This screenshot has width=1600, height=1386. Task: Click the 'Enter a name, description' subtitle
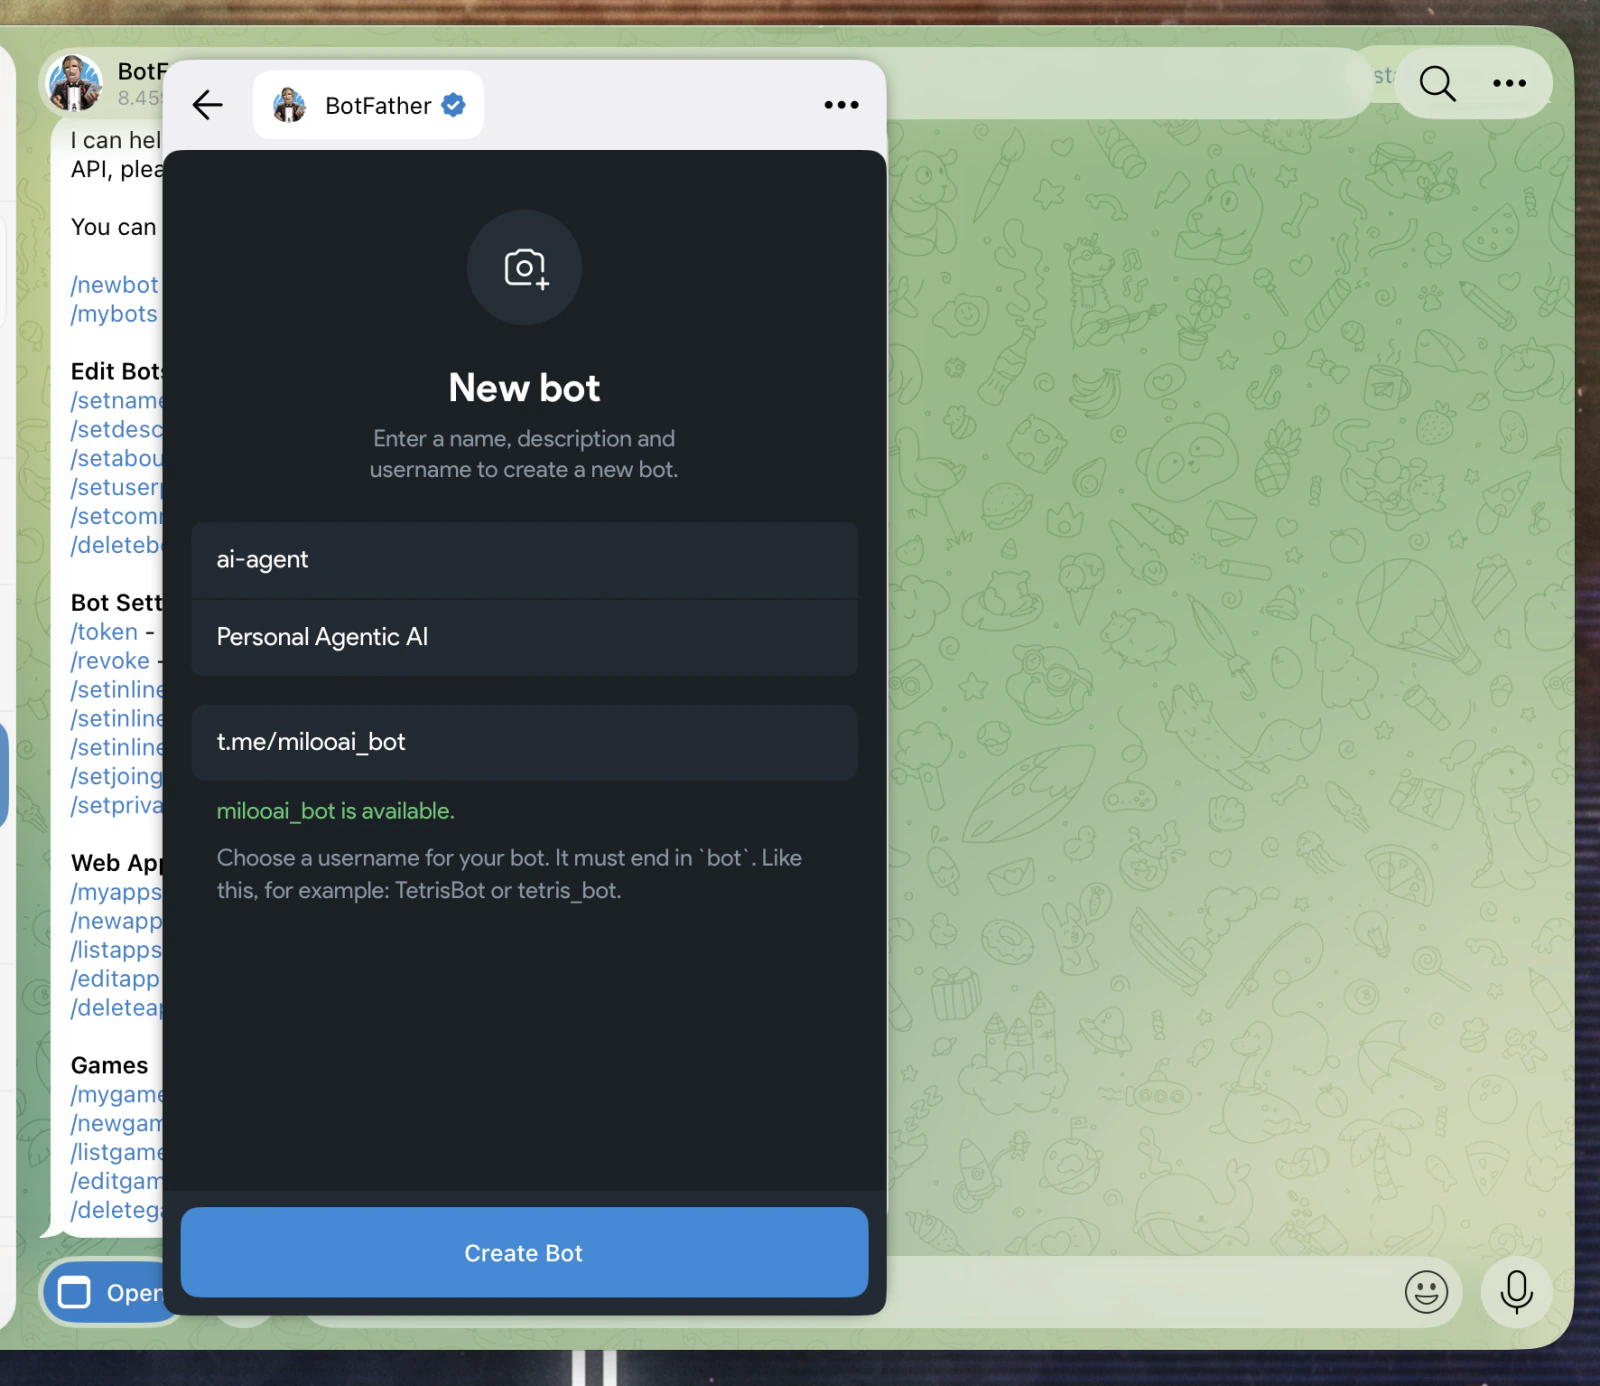pyautogui.click(x=524, y=454)
